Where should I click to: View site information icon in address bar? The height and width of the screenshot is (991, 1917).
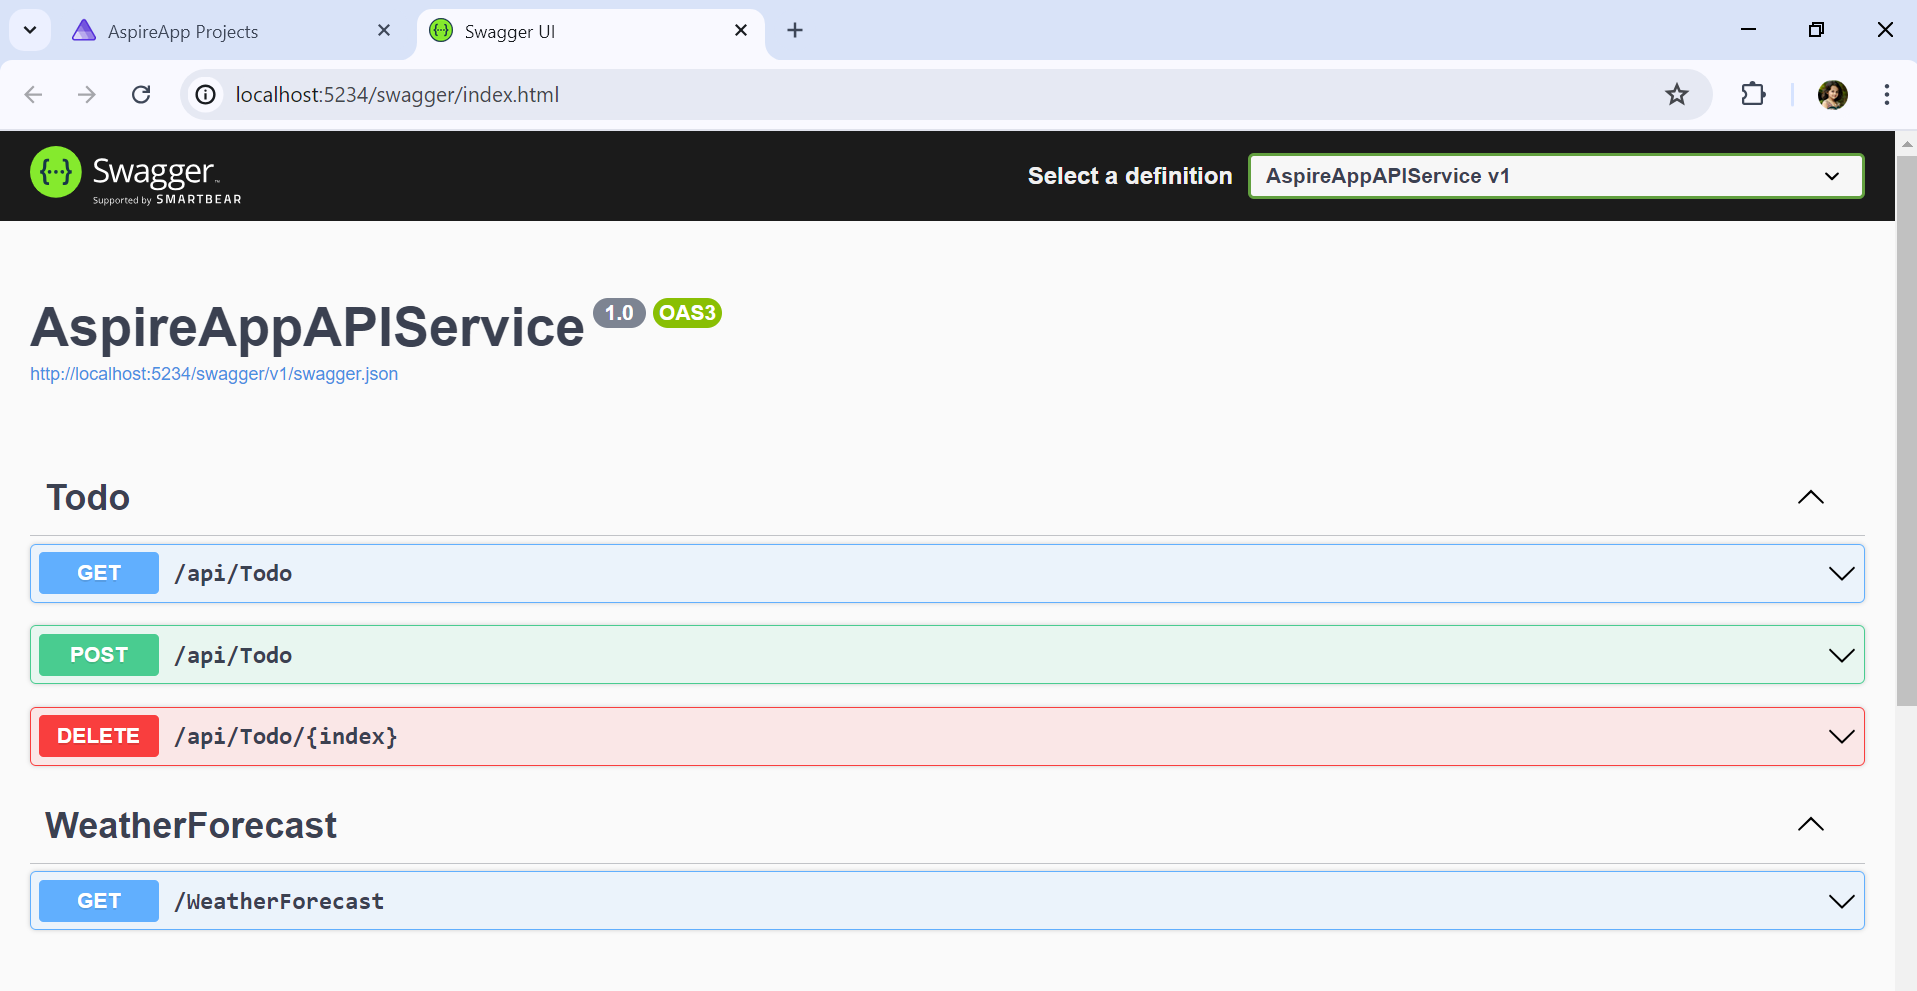(206, 95)
